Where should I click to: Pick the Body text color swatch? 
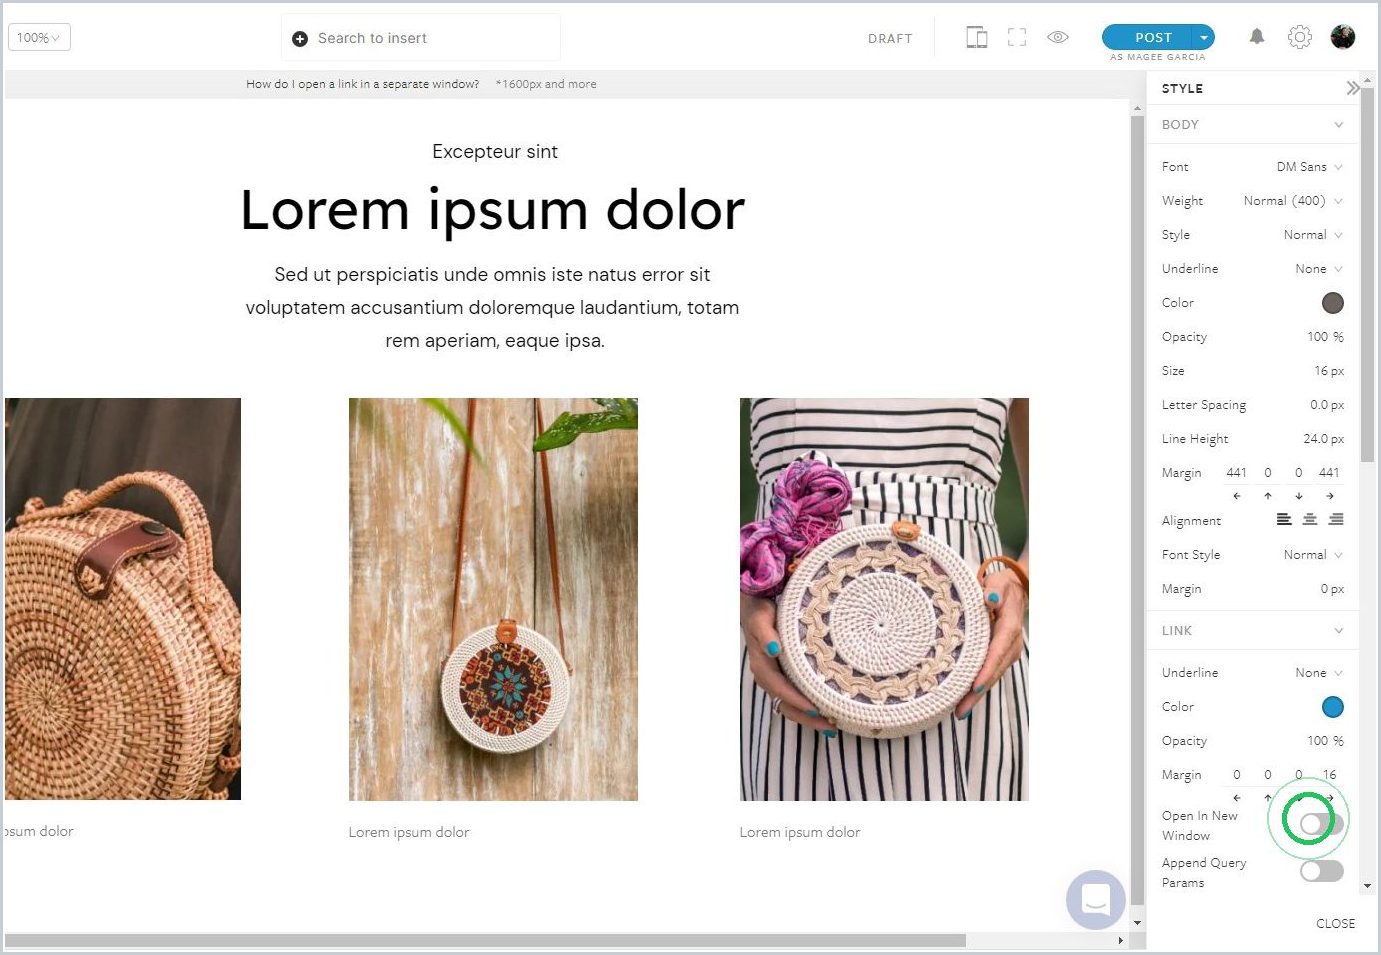(x=1333, y=303)
